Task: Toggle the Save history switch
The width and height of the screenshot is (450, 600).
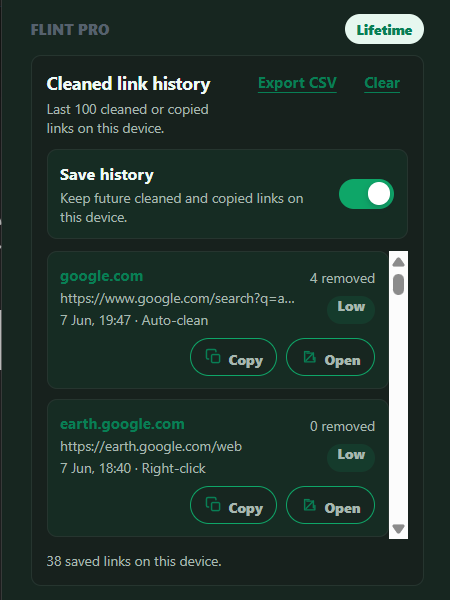Action: [366, 194]
